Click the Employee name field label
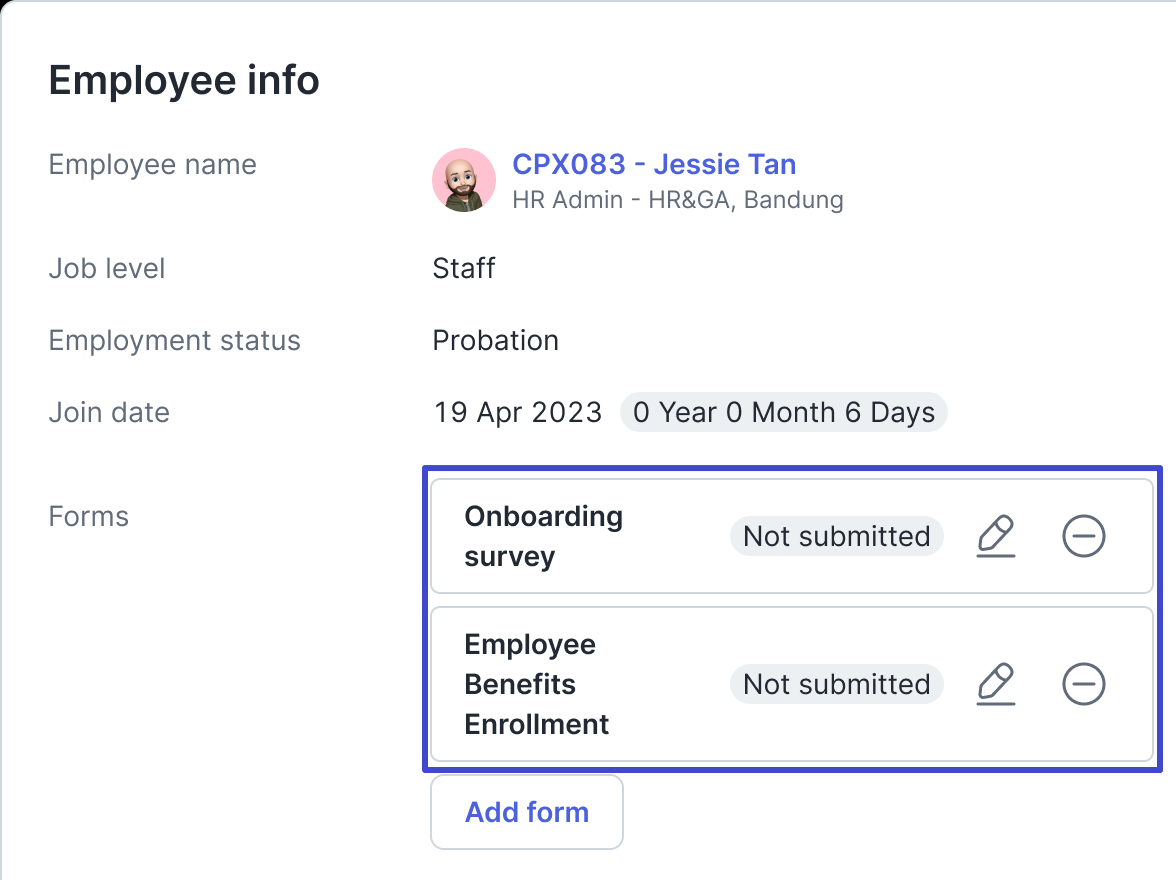This screenshot has height=880, width=1176. (152, 164)
